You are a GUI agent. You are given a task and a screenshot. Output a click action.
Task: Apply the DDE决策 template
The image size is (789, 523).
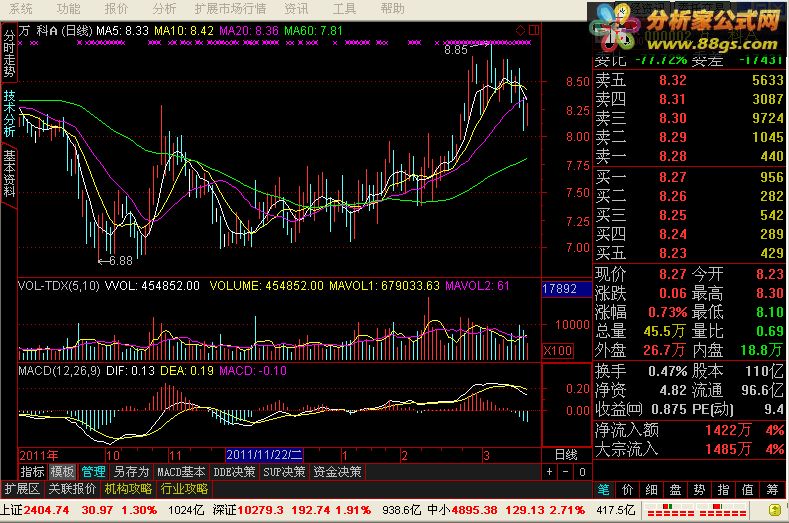point(234,472)
